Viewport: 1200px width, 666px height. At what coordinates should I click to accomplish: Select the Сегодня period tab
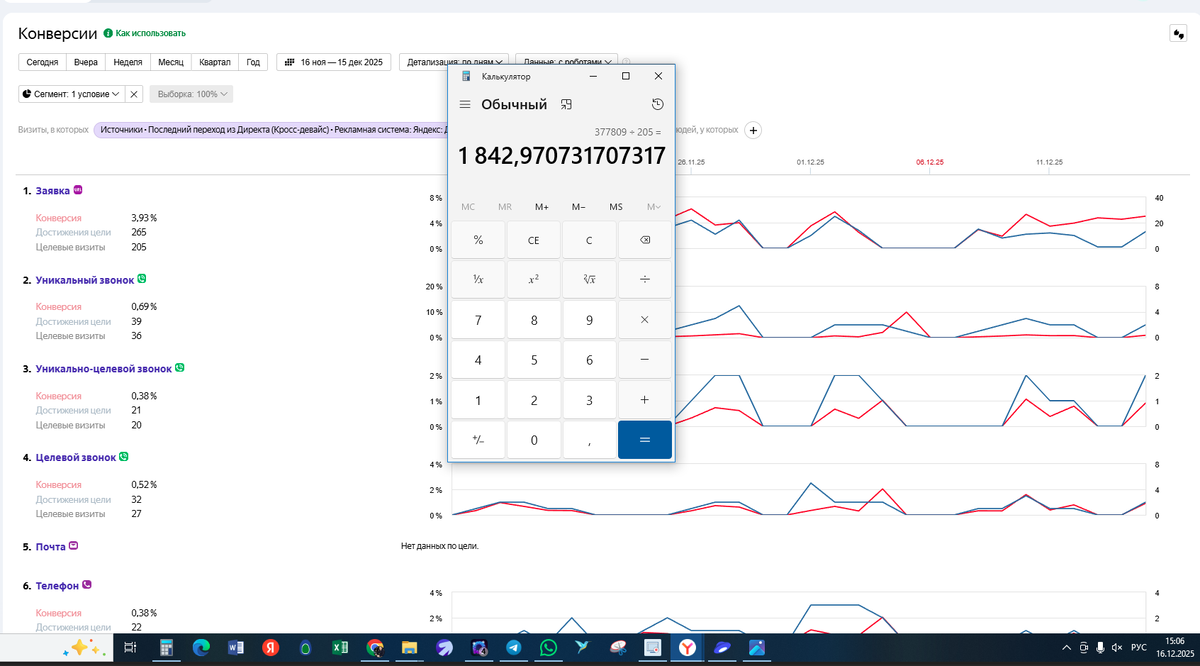42,62
